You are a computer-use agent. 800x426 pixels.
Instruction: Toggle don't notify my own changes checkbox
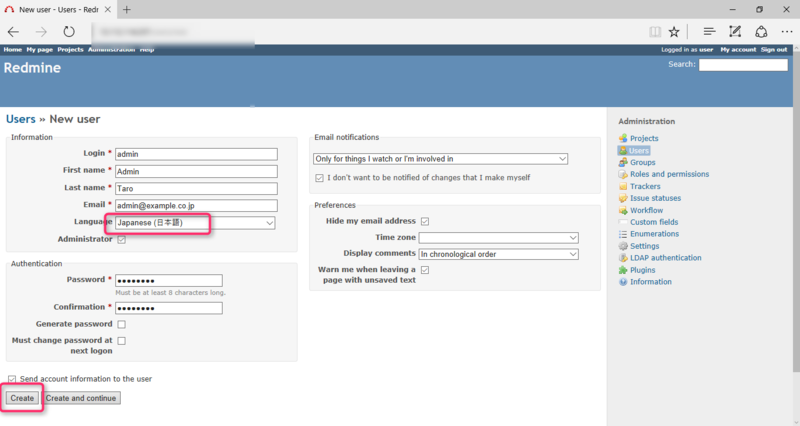[319, 178]
